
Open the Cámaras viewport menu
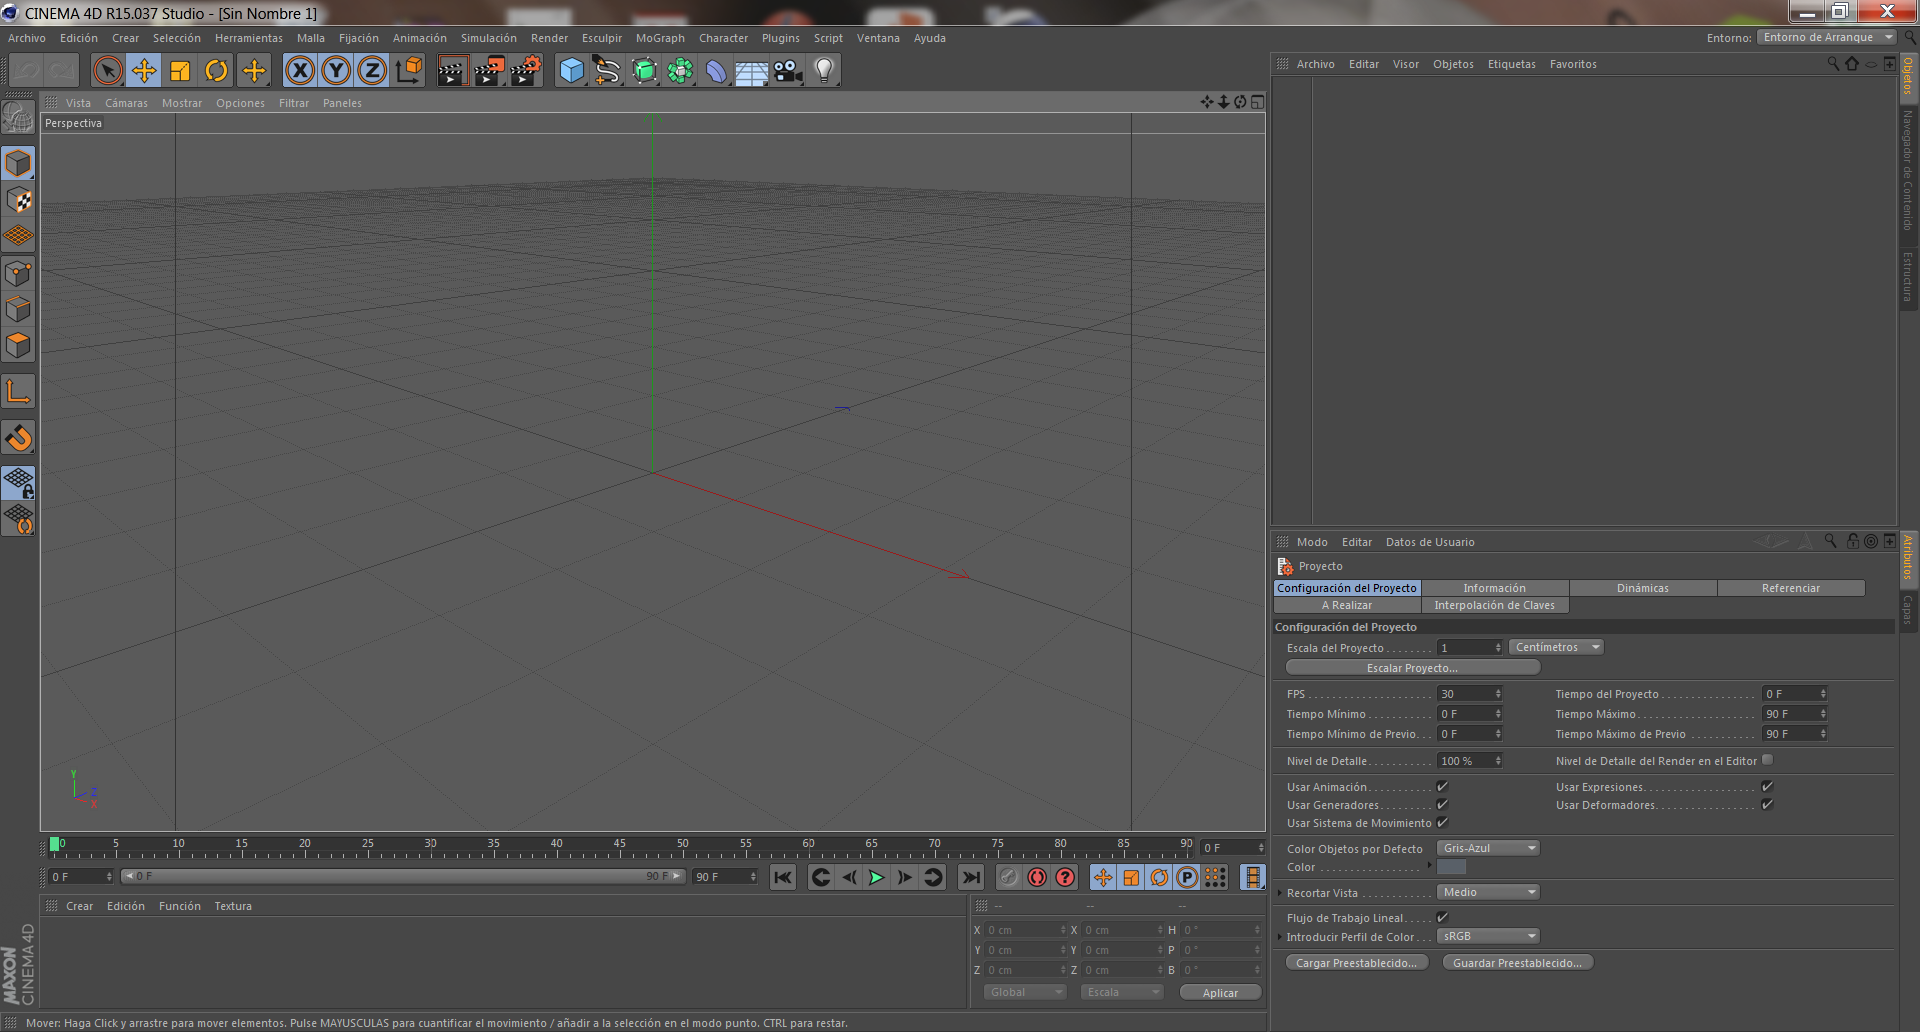(x=126, y=103)
